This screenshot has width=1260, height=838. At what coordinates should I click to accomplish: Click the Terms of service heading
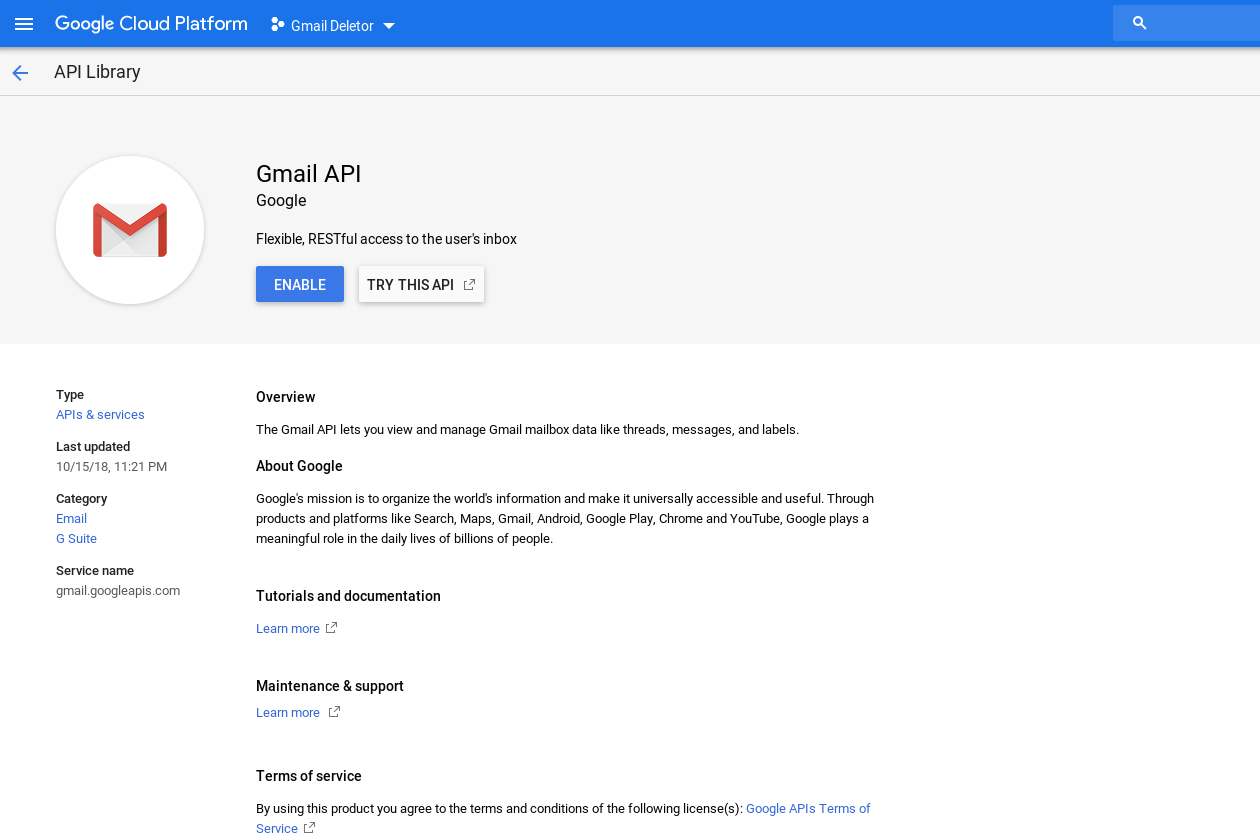click(309, 776)
